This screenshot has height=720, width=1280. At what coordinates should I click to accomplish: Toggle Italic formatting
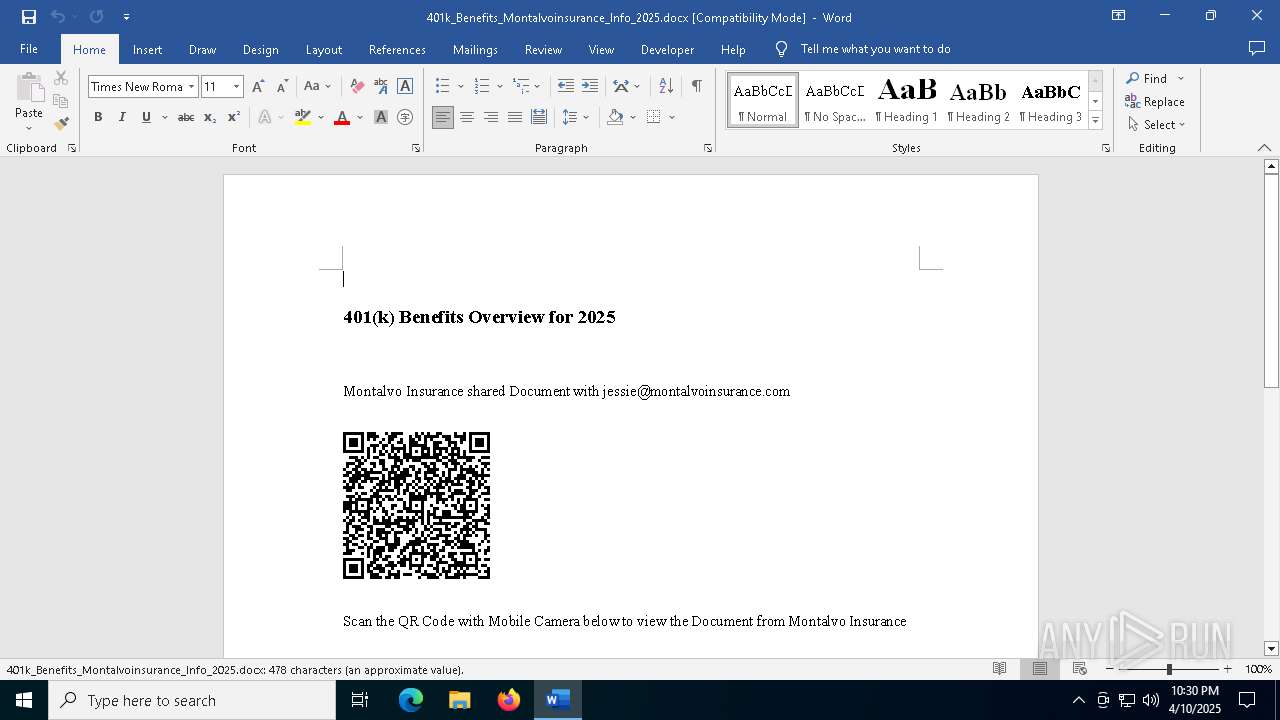point(122,117)
